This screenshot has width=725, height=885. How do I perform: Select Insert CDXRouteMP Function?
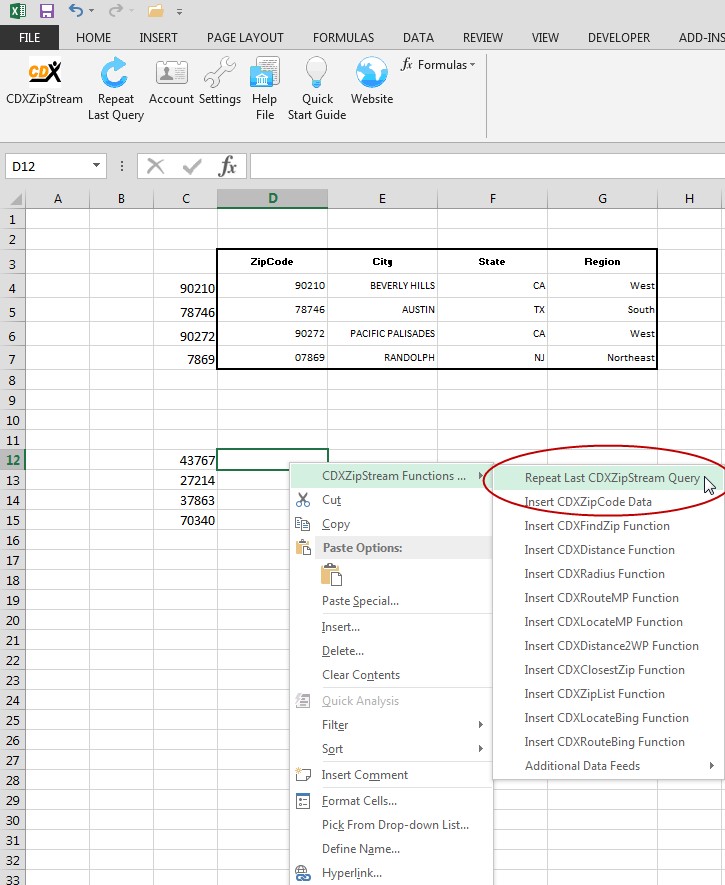point(608,598)
